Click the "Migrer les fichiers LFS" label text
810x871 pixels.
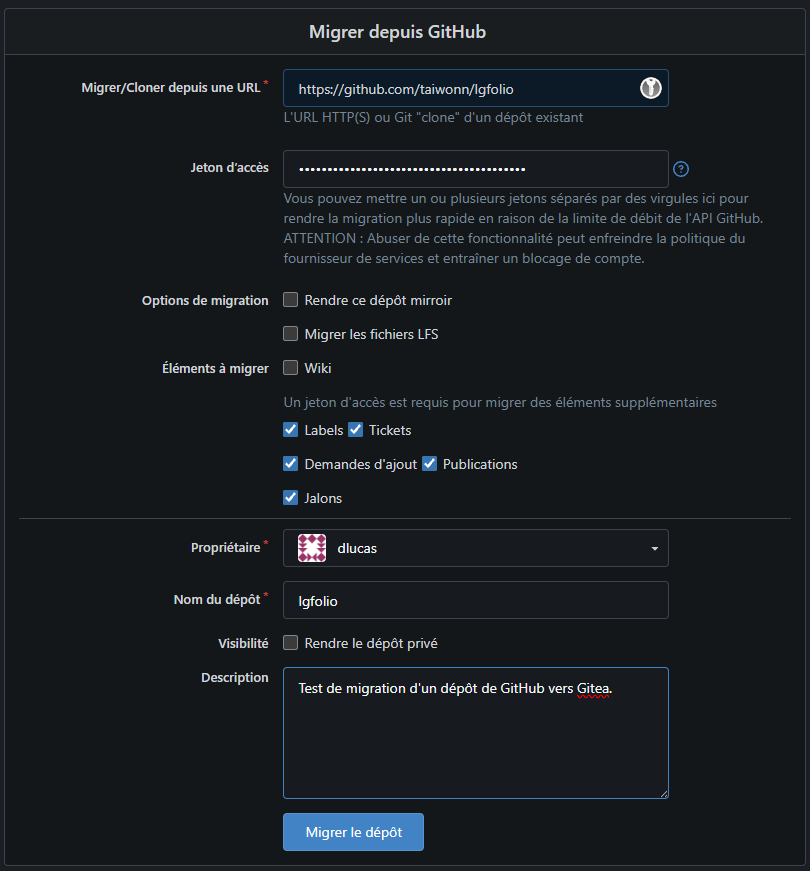(371, 334)
